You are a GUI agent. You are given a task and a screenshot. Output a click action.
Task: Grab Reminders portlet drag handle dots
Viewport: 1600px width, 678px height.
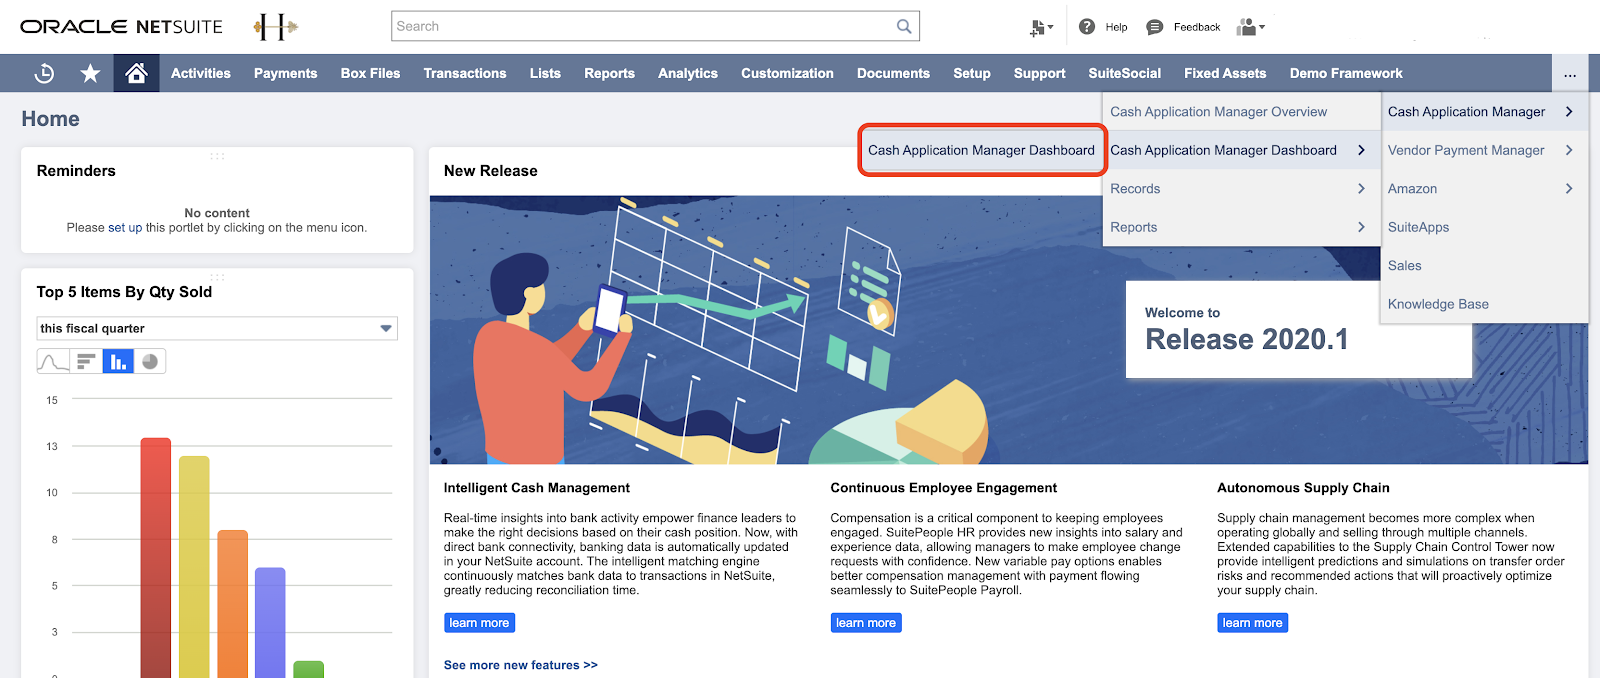coord(217,156)
